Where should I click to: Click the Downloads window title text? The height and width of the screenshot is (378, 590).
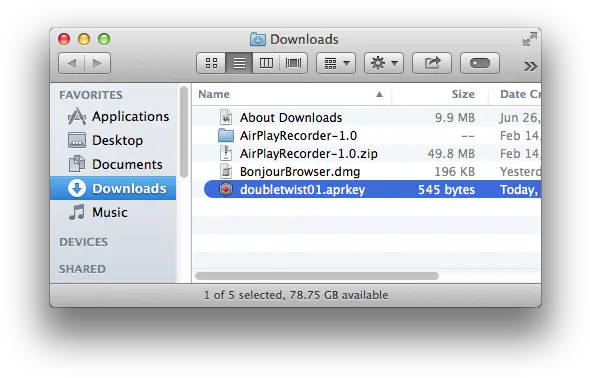[x=304, y=39]
